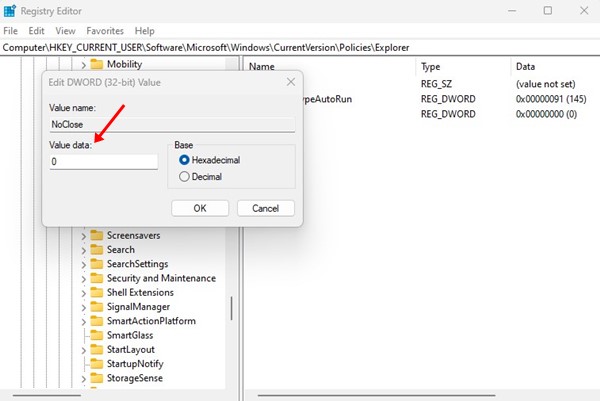This screenshot has height=401, width=600.
Task: Open the Edit menu
Action: pos(38,31)
